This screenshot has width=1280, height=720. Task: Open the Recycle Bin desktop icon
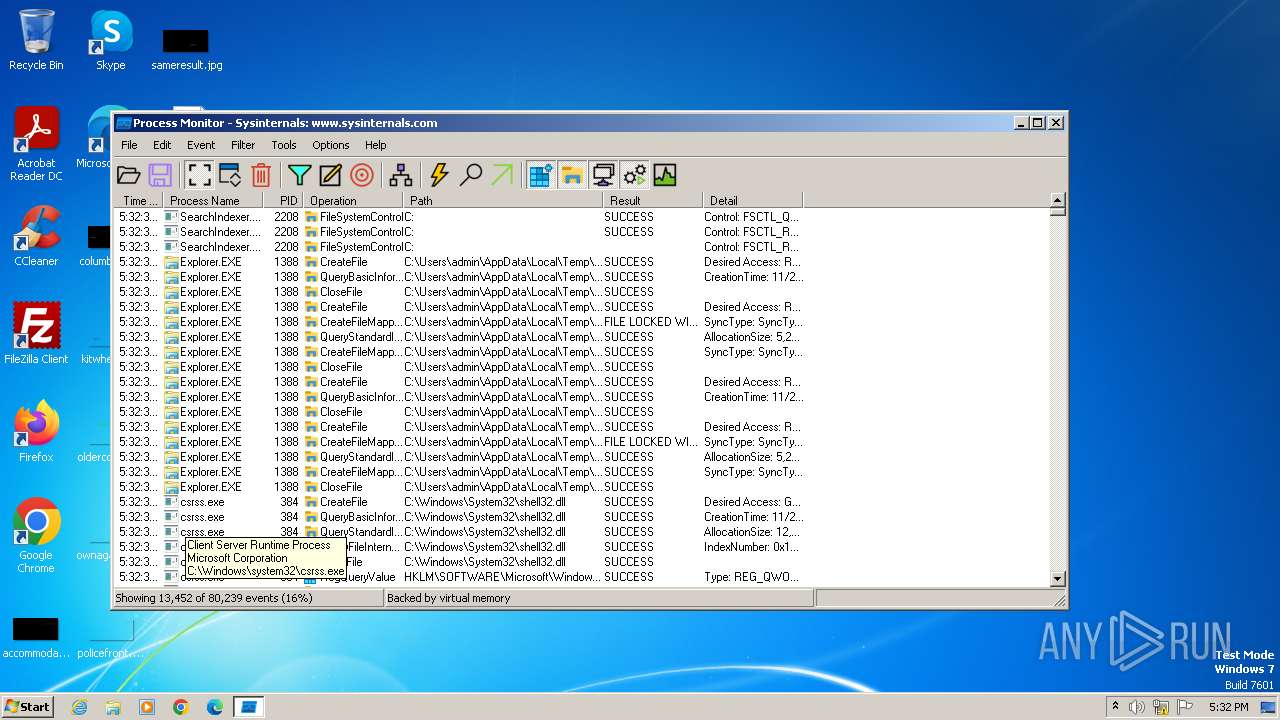(36, 40)
